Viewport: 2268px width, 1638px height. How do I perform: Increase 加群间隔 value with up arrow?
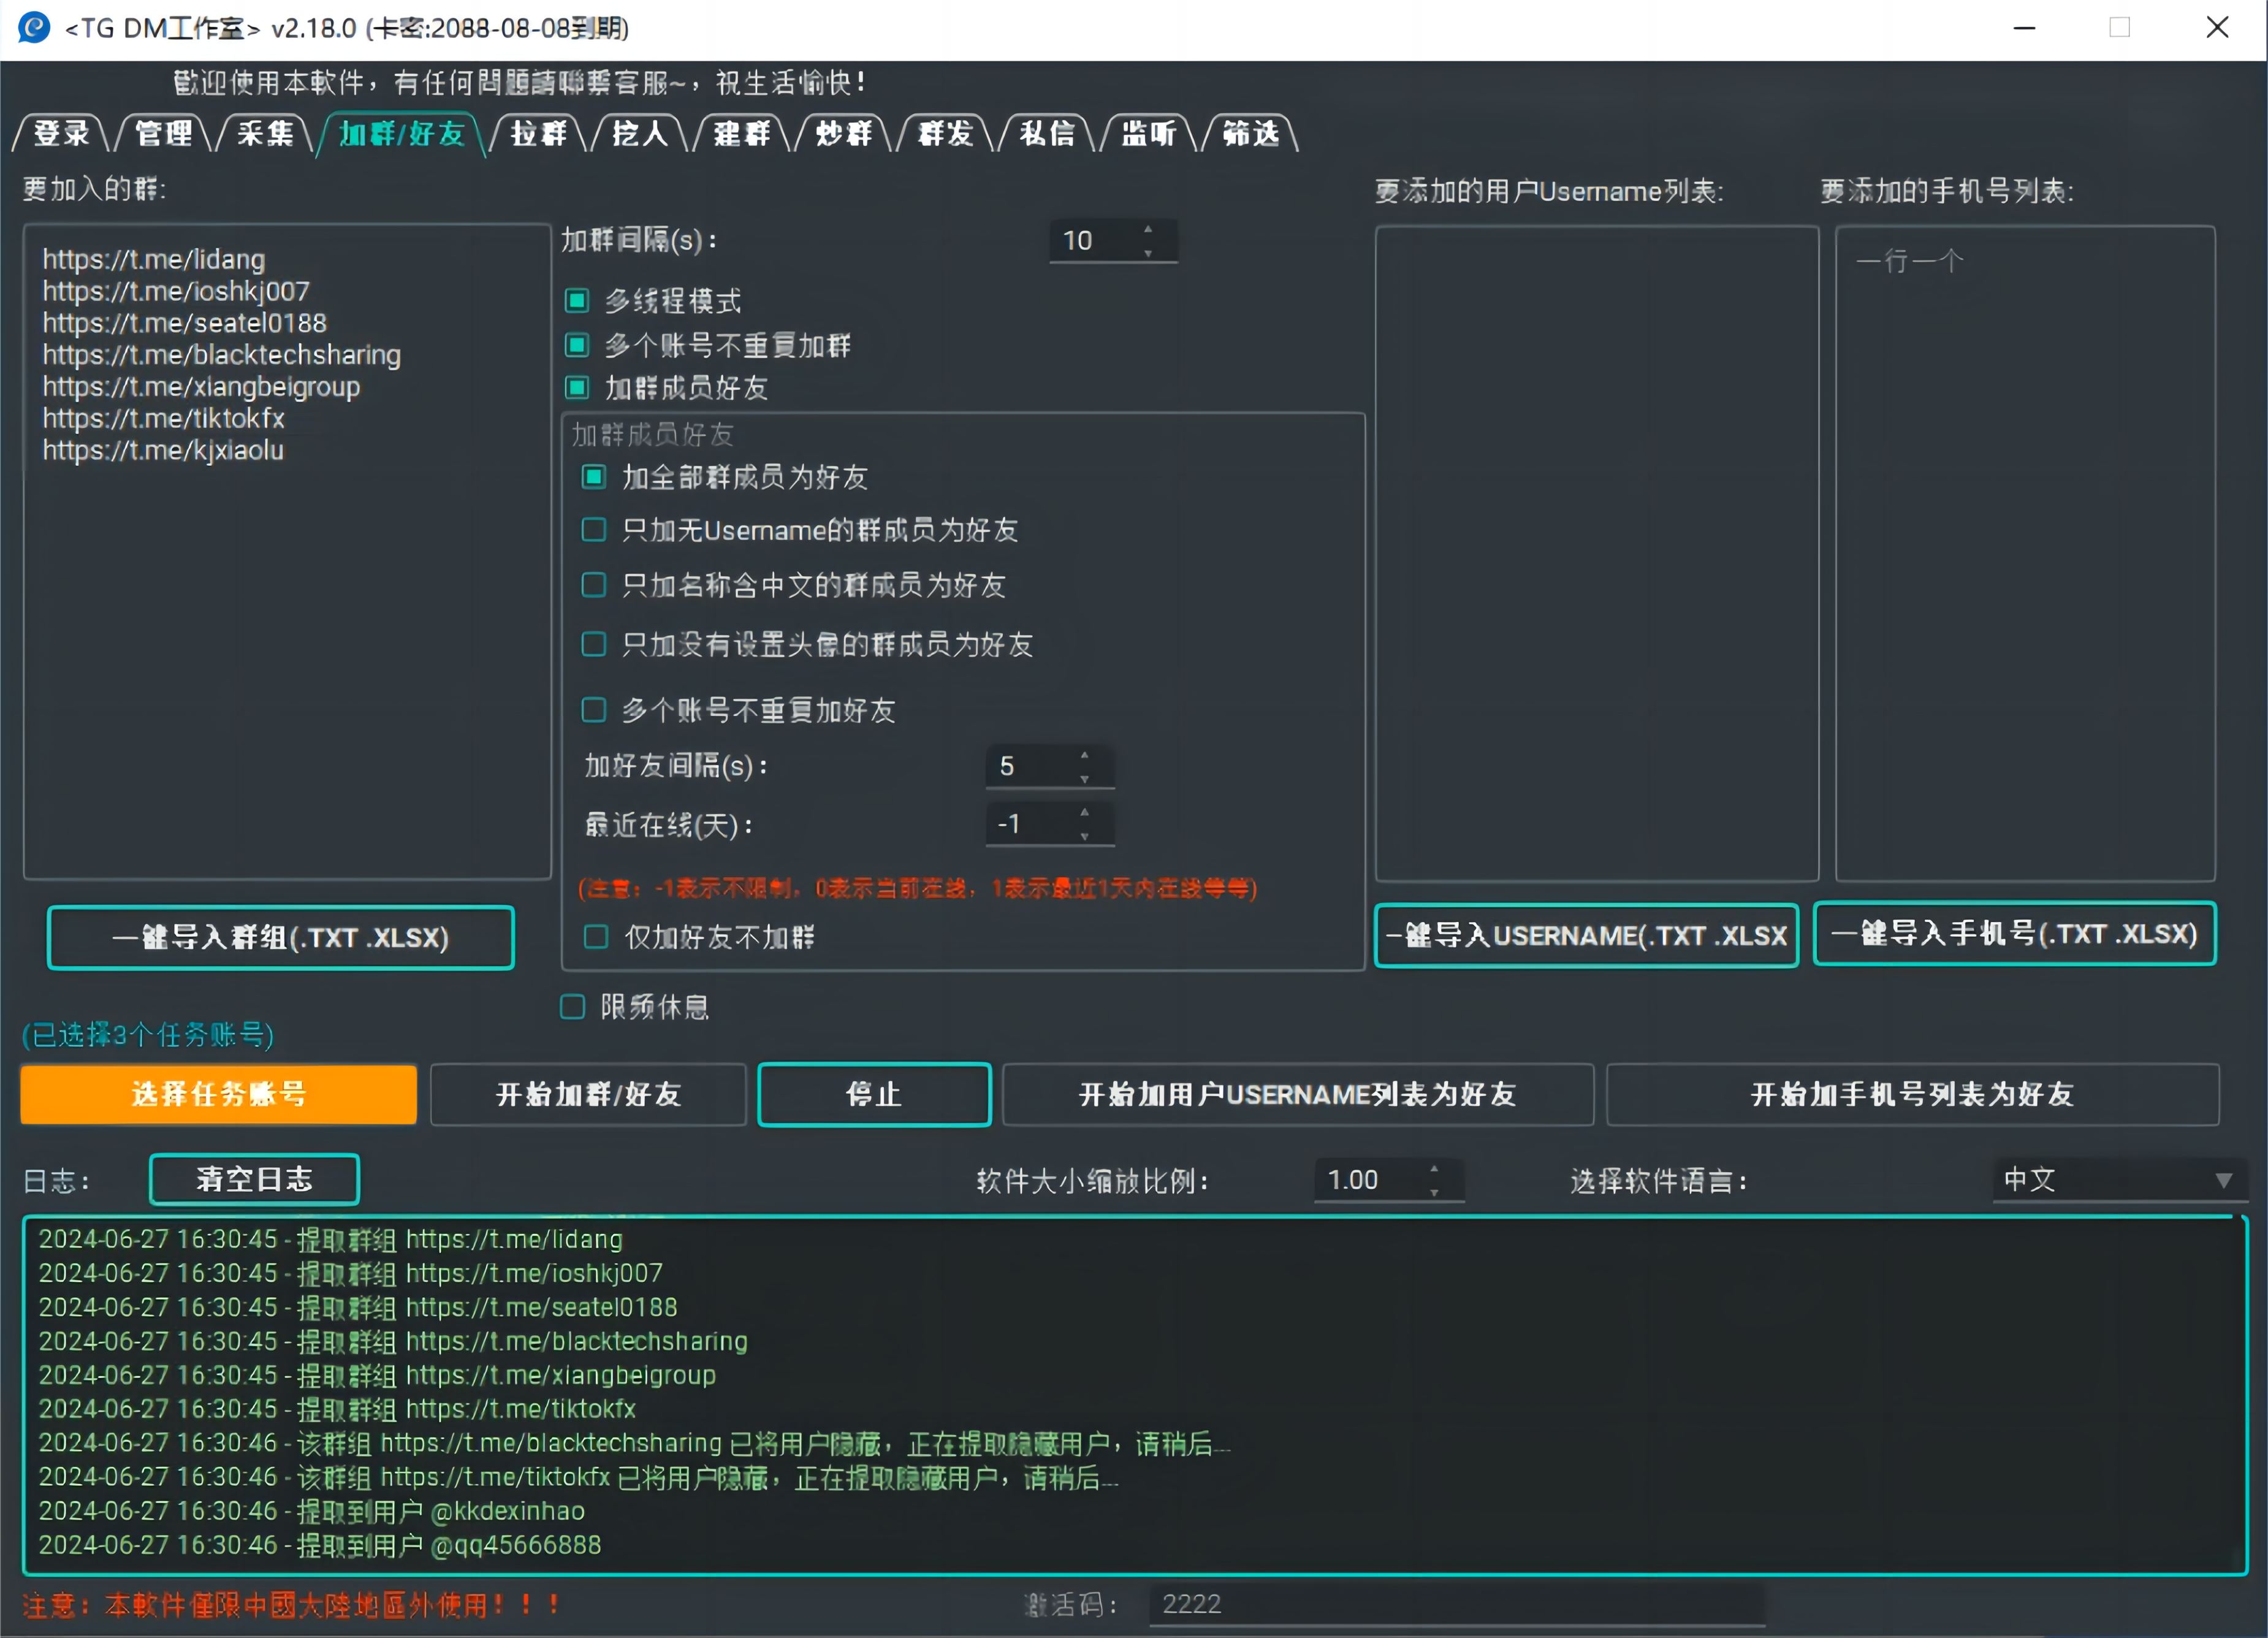point(1148,229)
